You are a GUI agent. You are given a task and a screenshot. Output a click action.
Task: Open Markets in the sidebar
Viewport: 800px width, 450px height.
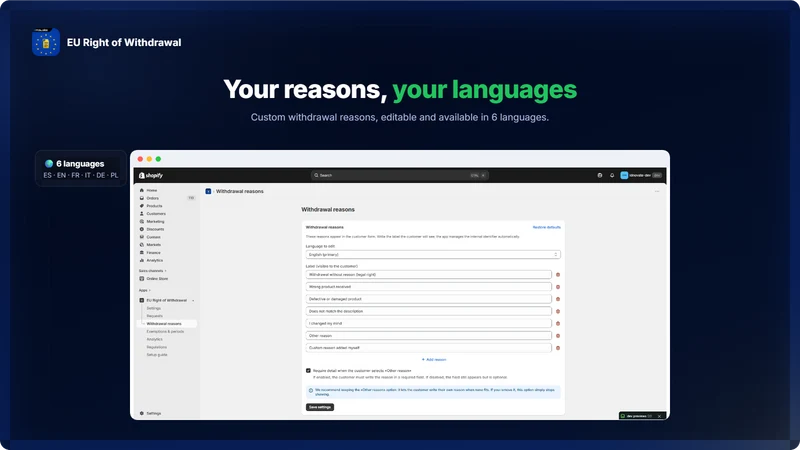153,245
